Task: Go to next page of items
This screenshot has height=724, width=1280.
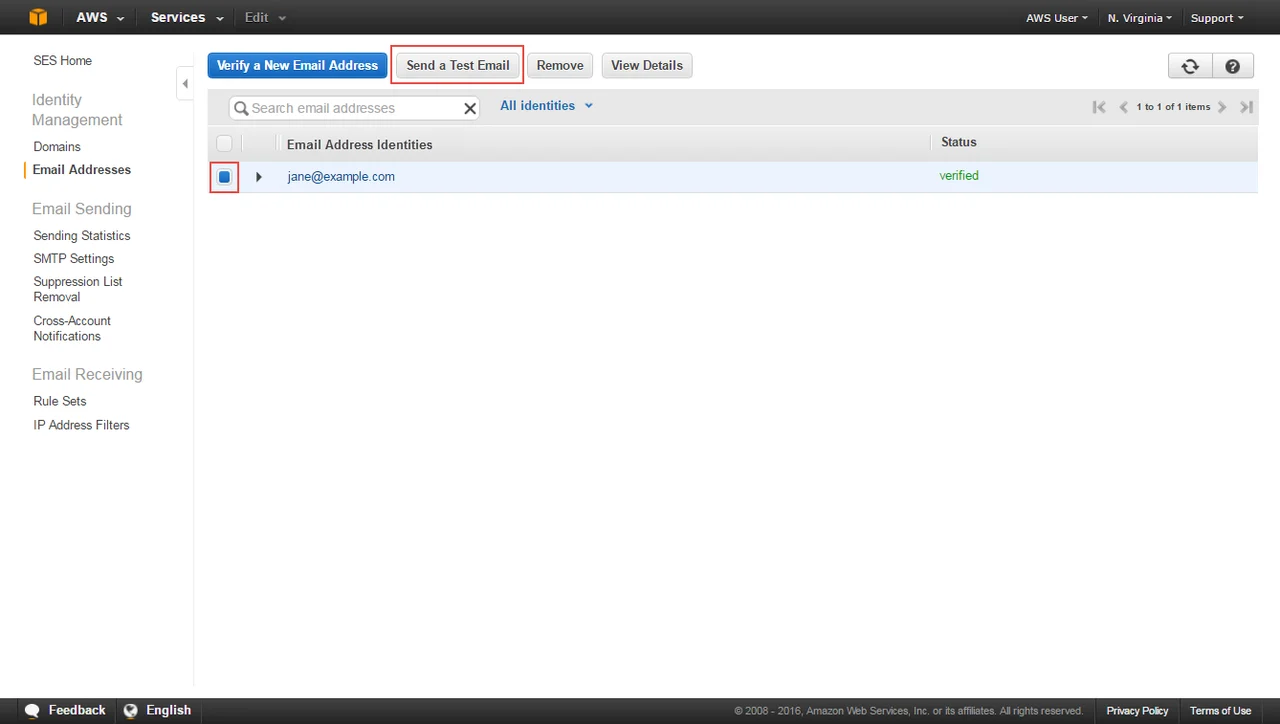Action: pos(1222,107)
